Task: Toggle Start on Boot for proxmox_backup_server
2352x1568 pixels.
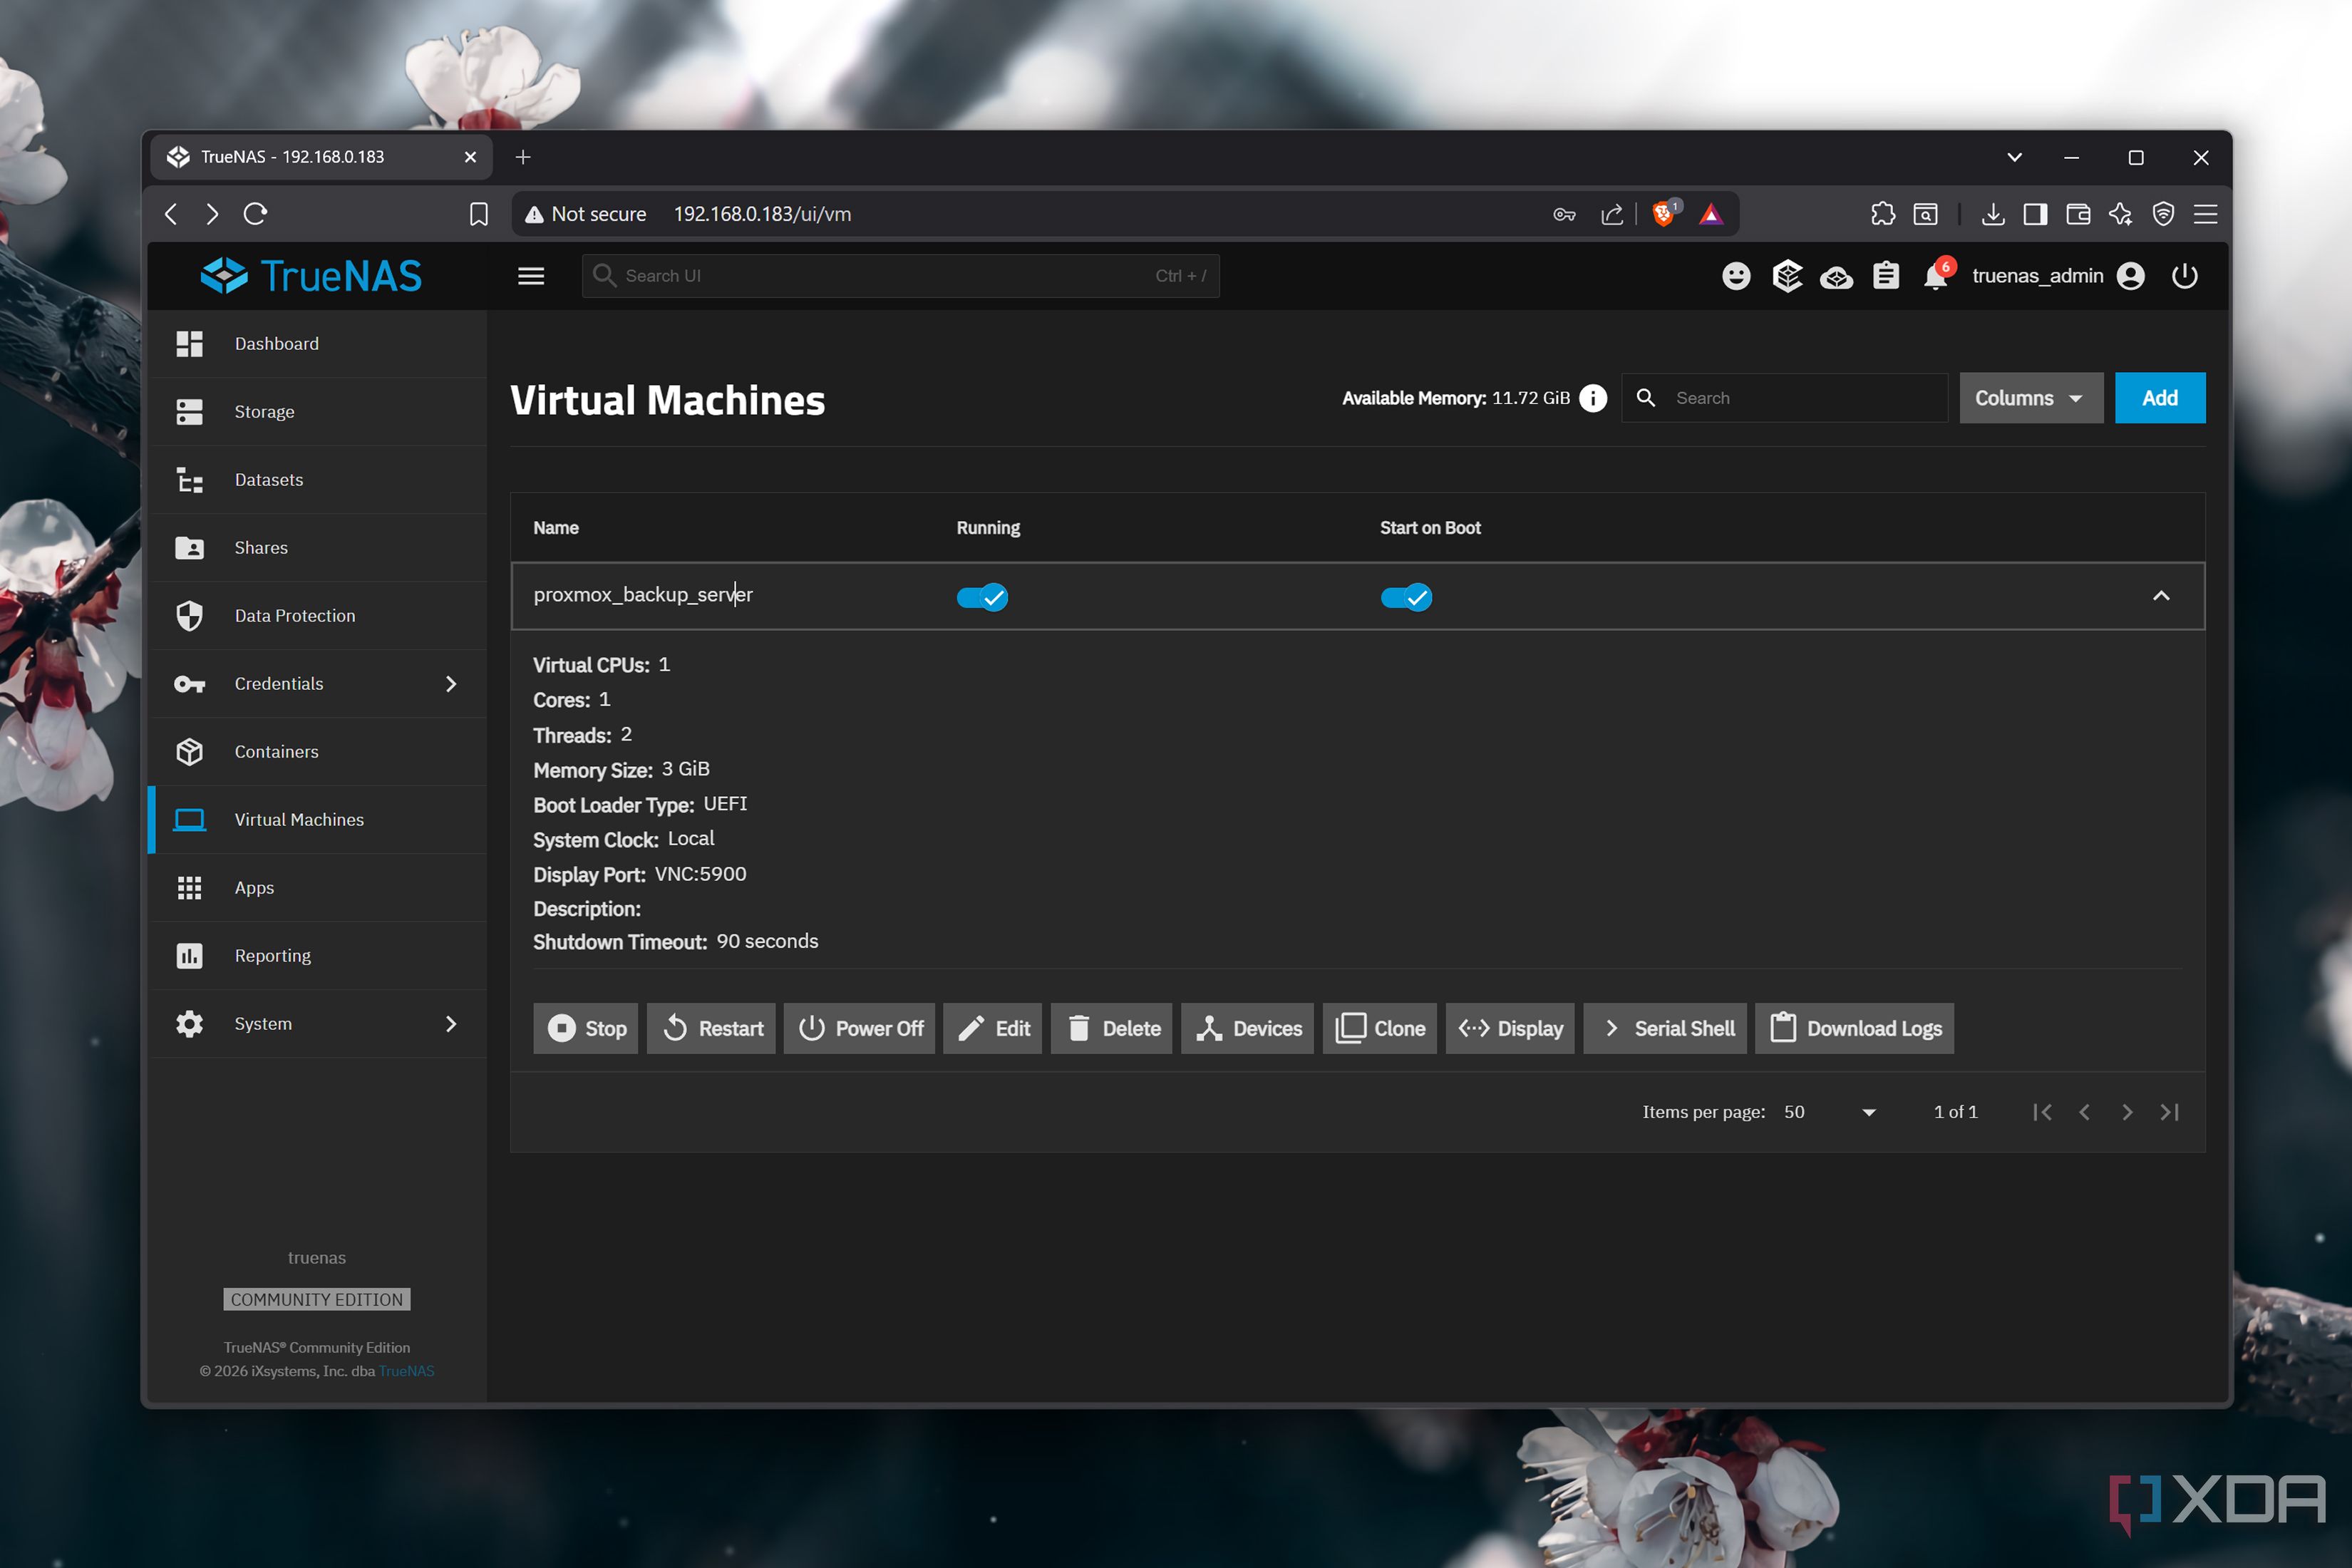Action: 1406,597
